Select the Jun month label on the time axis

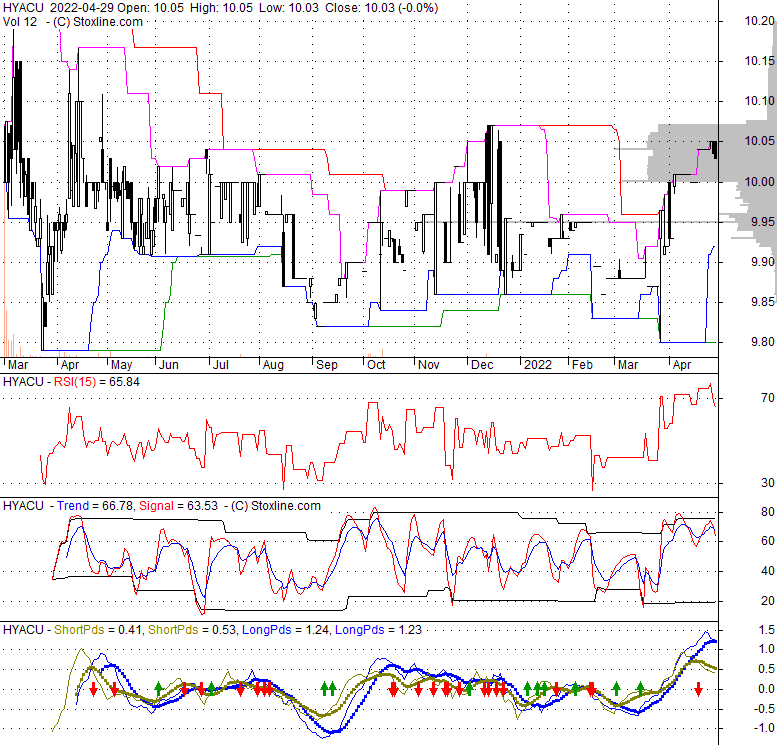point(169,365)
